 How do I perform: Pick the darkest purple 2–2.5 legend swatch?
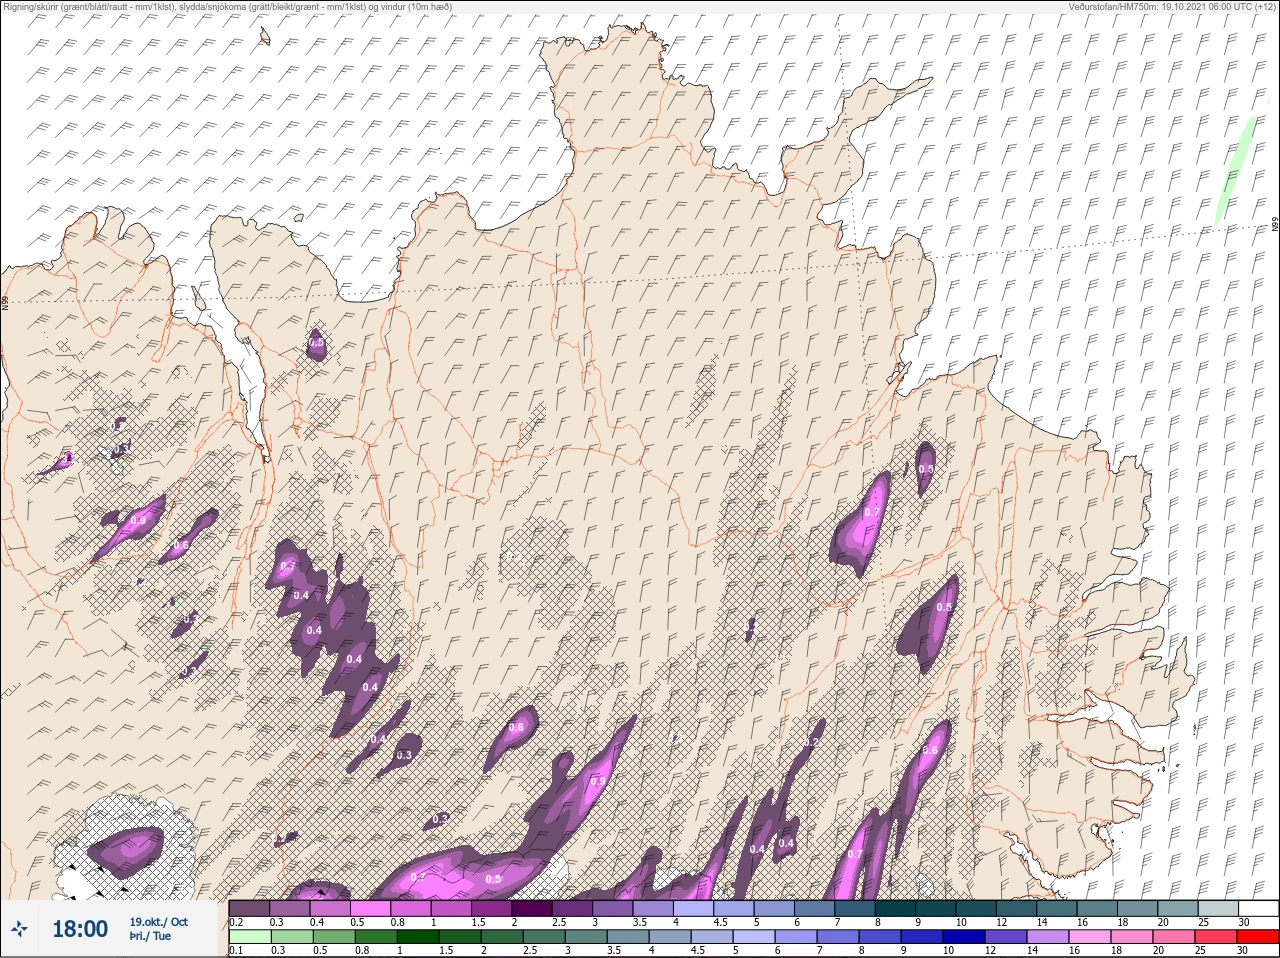click(x=534, y=908)
